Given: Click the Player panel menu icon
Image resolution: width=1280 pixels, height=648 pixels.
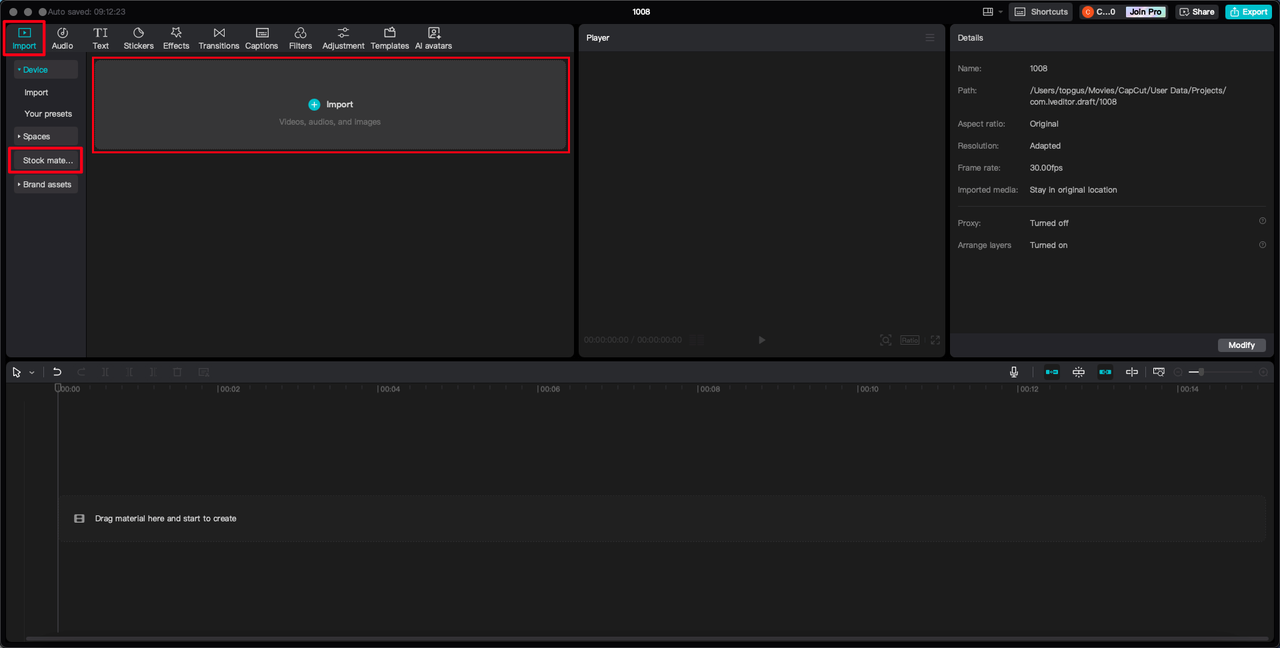Looking at the screenshot, I should 930,38.
